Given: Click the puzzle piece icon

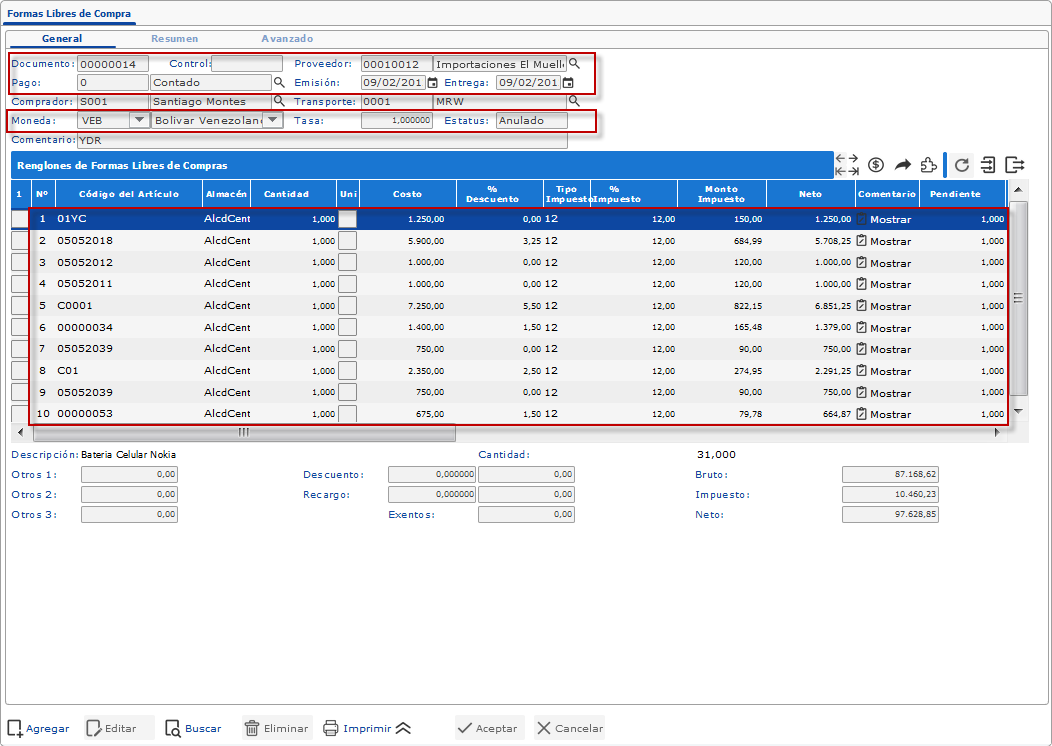Looking at the screenshot, I should pyautogui.click(x=928, y=165).
